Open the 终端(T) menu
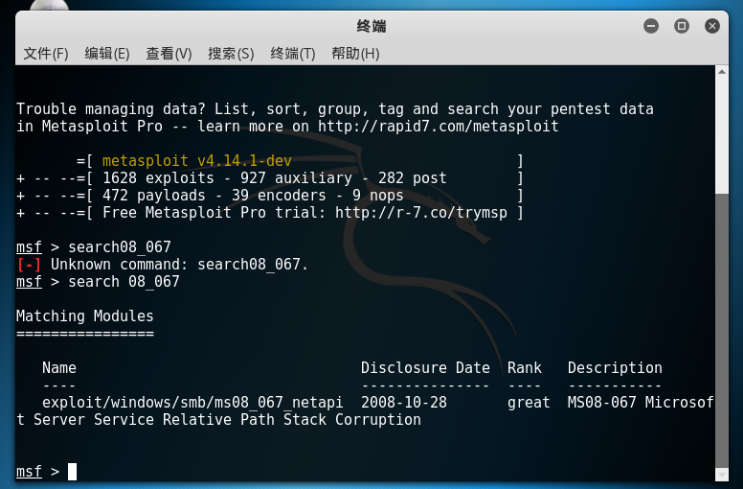 coord(293,54)
